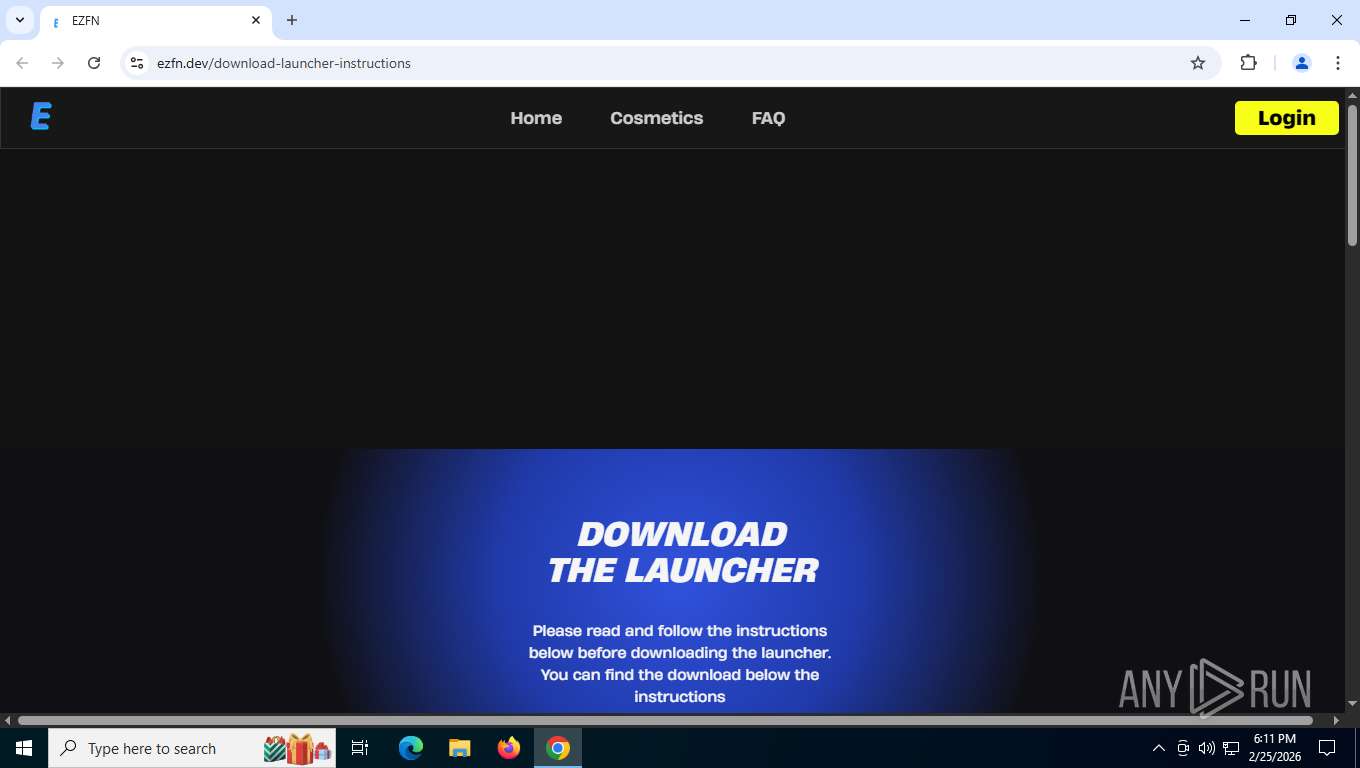Open volume control in system tray

pyautogui.click(x=1207, y=748)
